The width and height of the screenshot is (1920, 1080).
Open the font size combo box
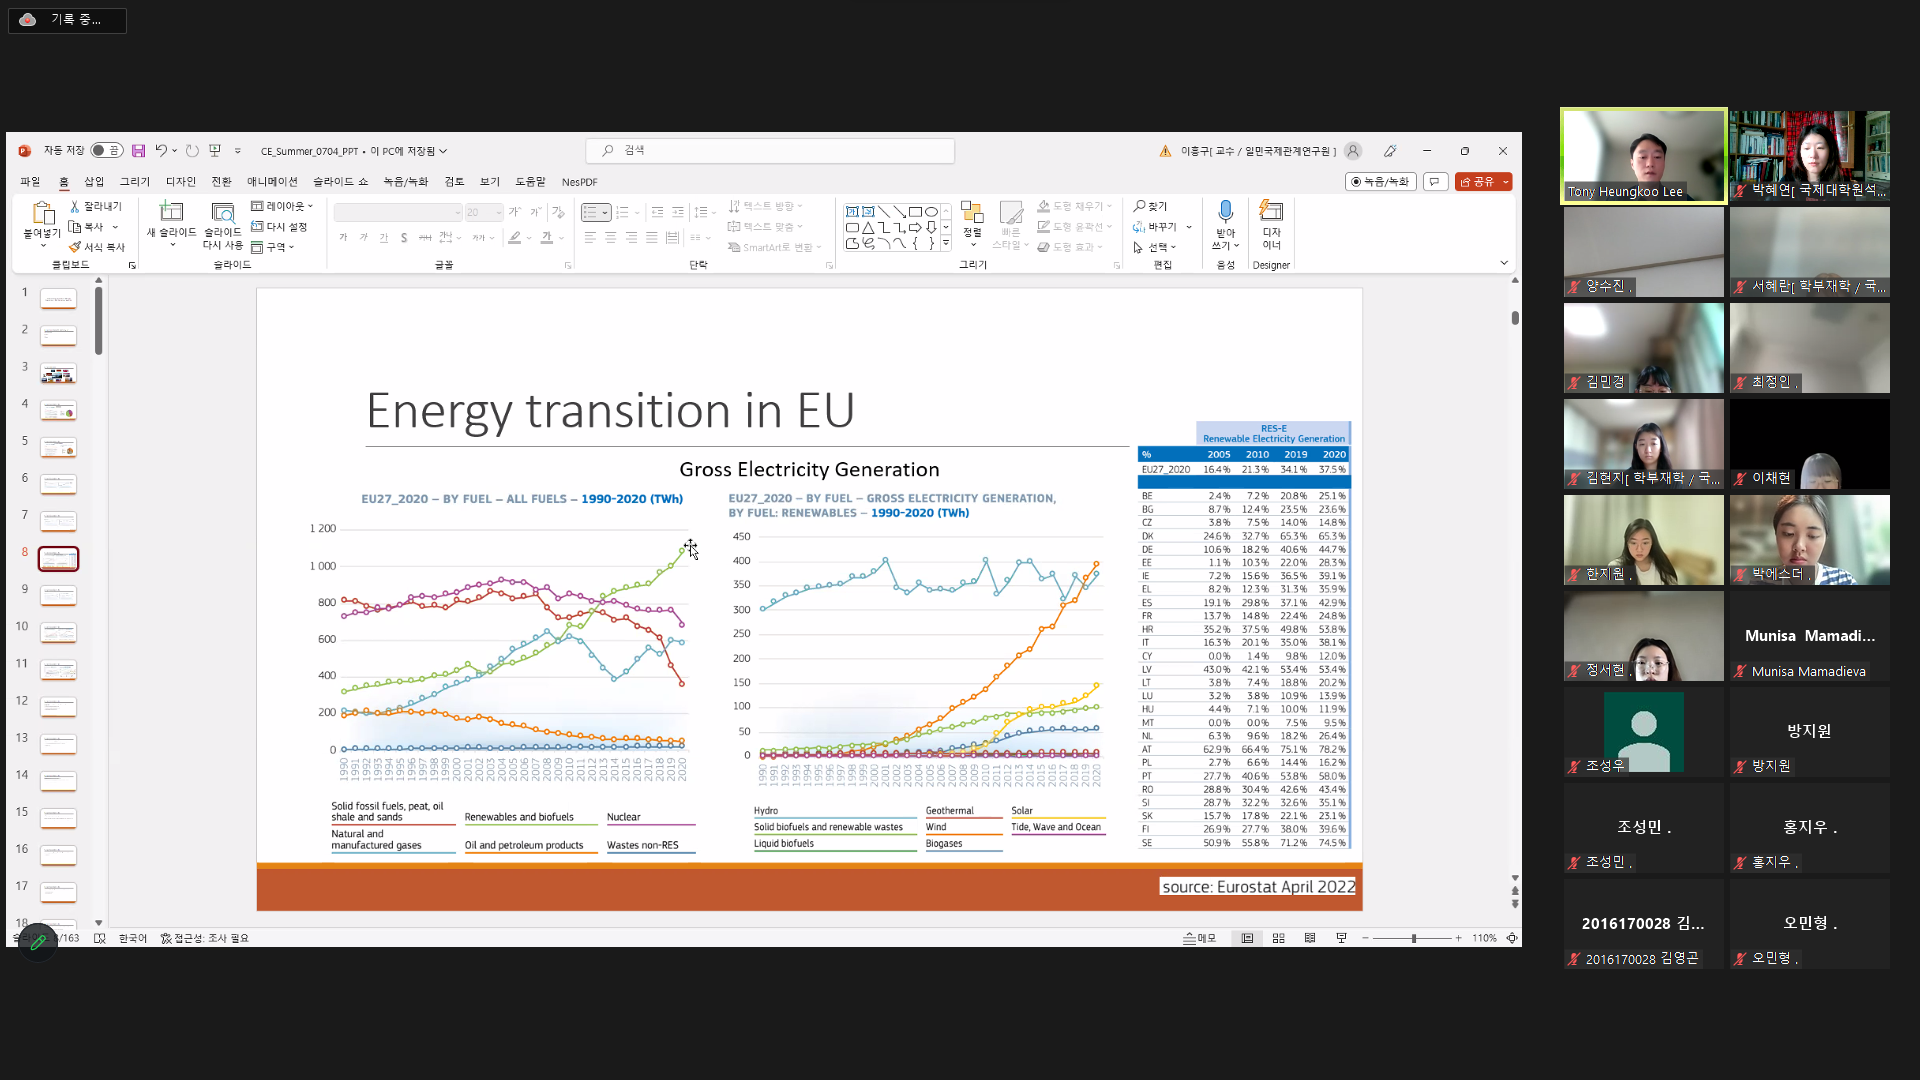coord(483,212)
